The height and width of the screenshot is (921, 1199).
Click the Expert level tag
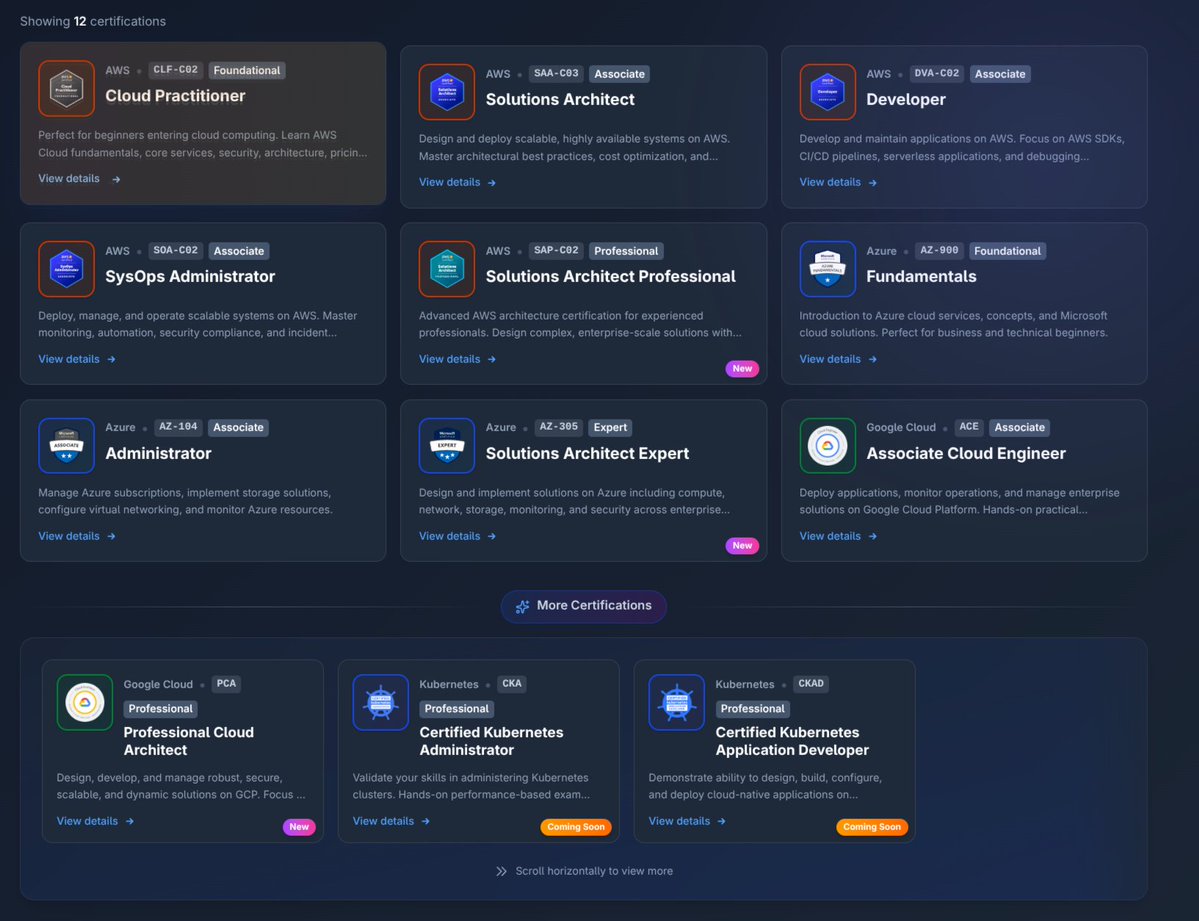(610, 428)
